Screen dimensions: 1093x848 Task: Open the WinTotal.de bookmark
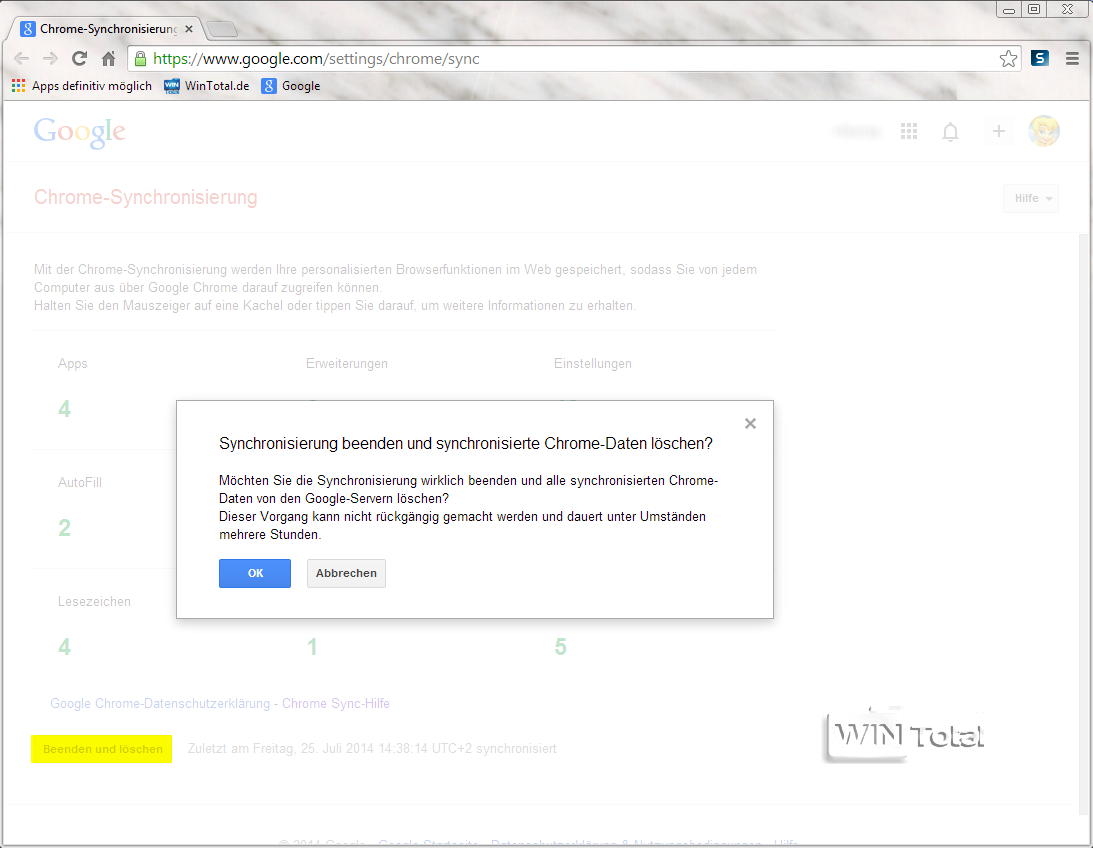pos(206,86)
